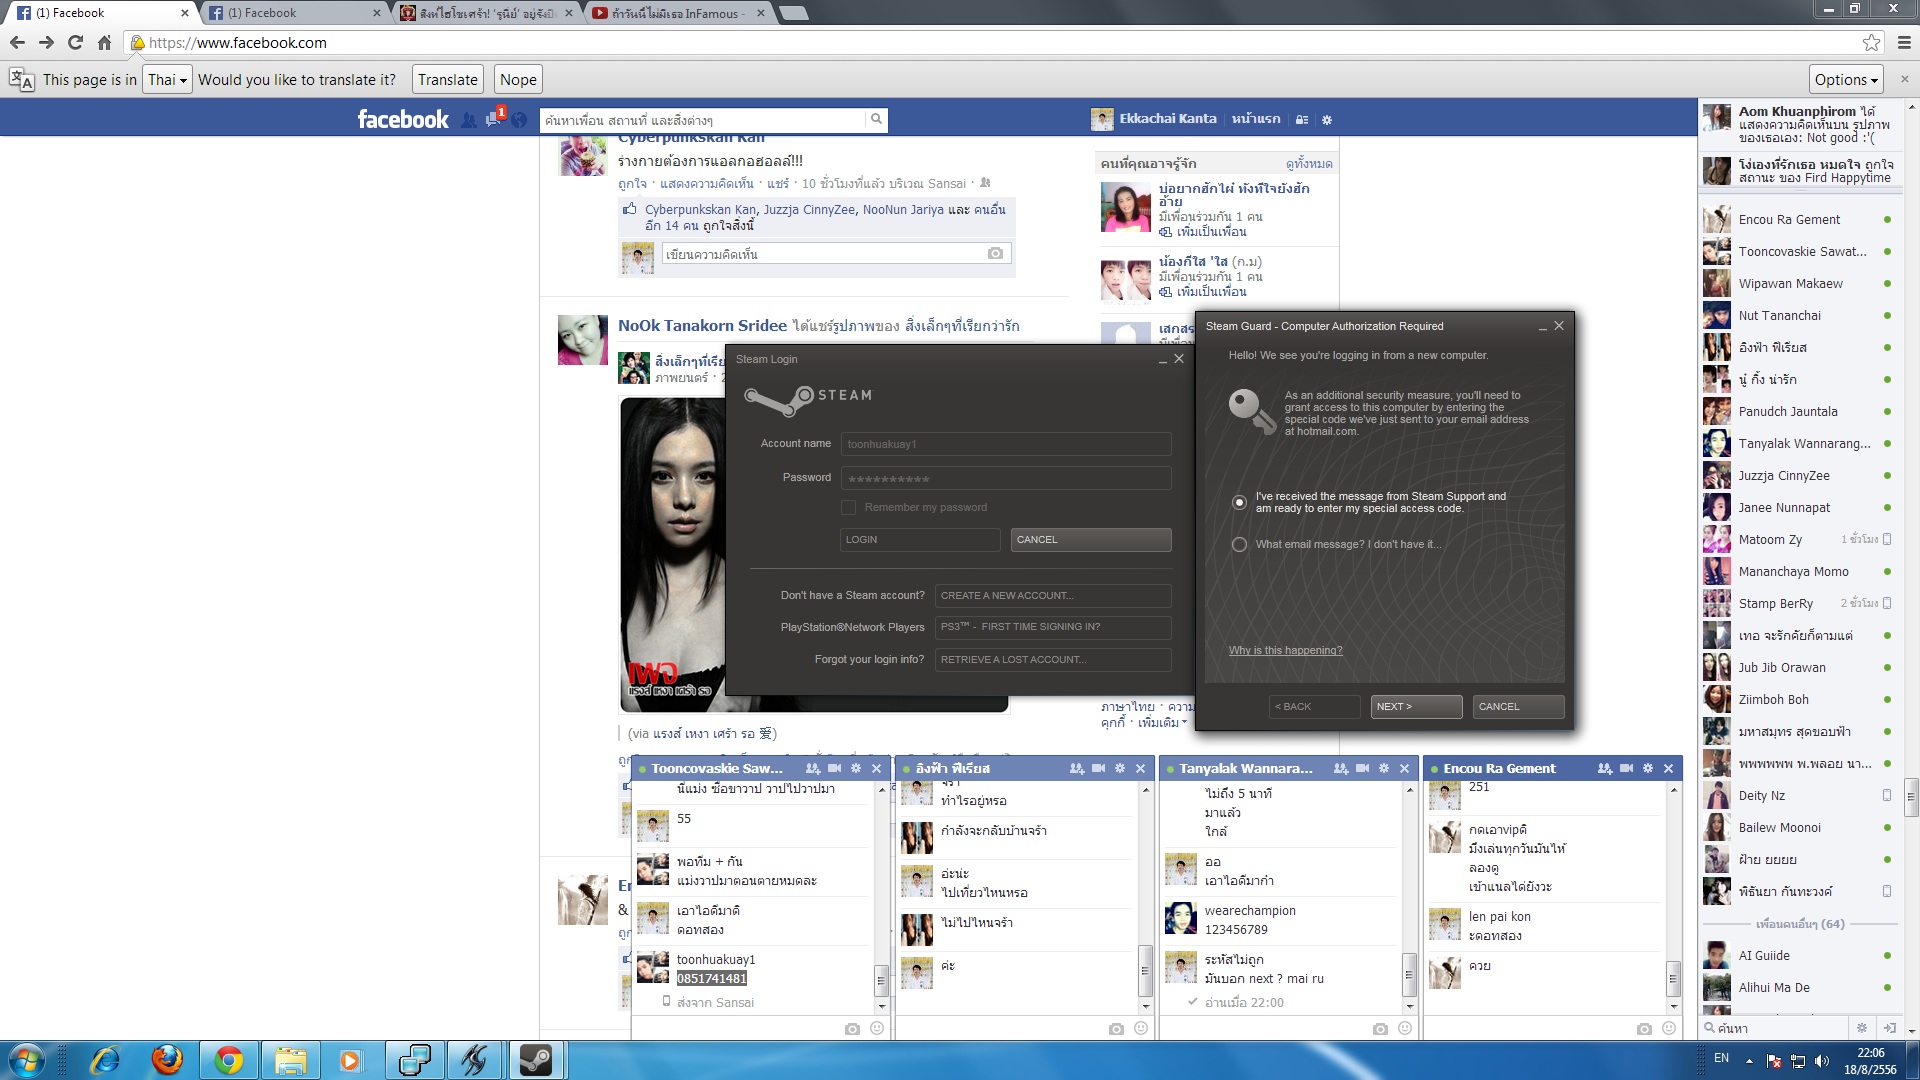Open the Thai language dropdown in translate bar
Viewport: 1920px width, 1080px height.
click(x=167, y=80)
